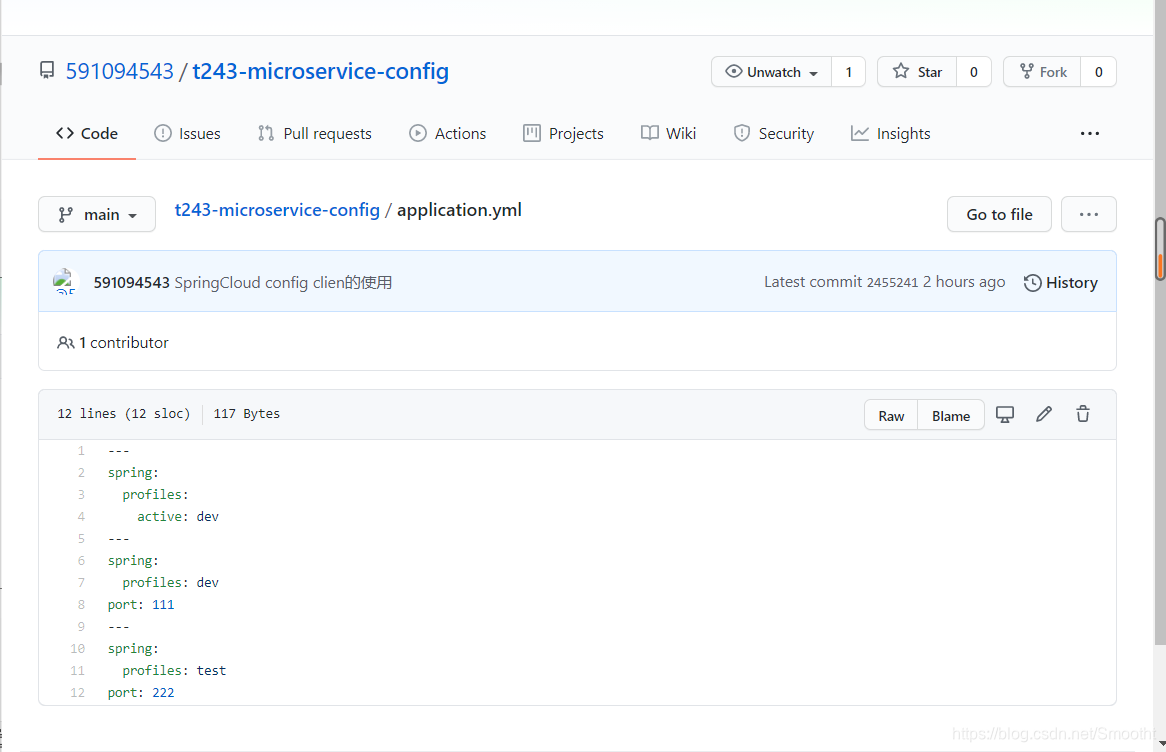Screen dimensions: 1166x752
Task: Click the Unwatch button
Action: [x=771, y=72]
